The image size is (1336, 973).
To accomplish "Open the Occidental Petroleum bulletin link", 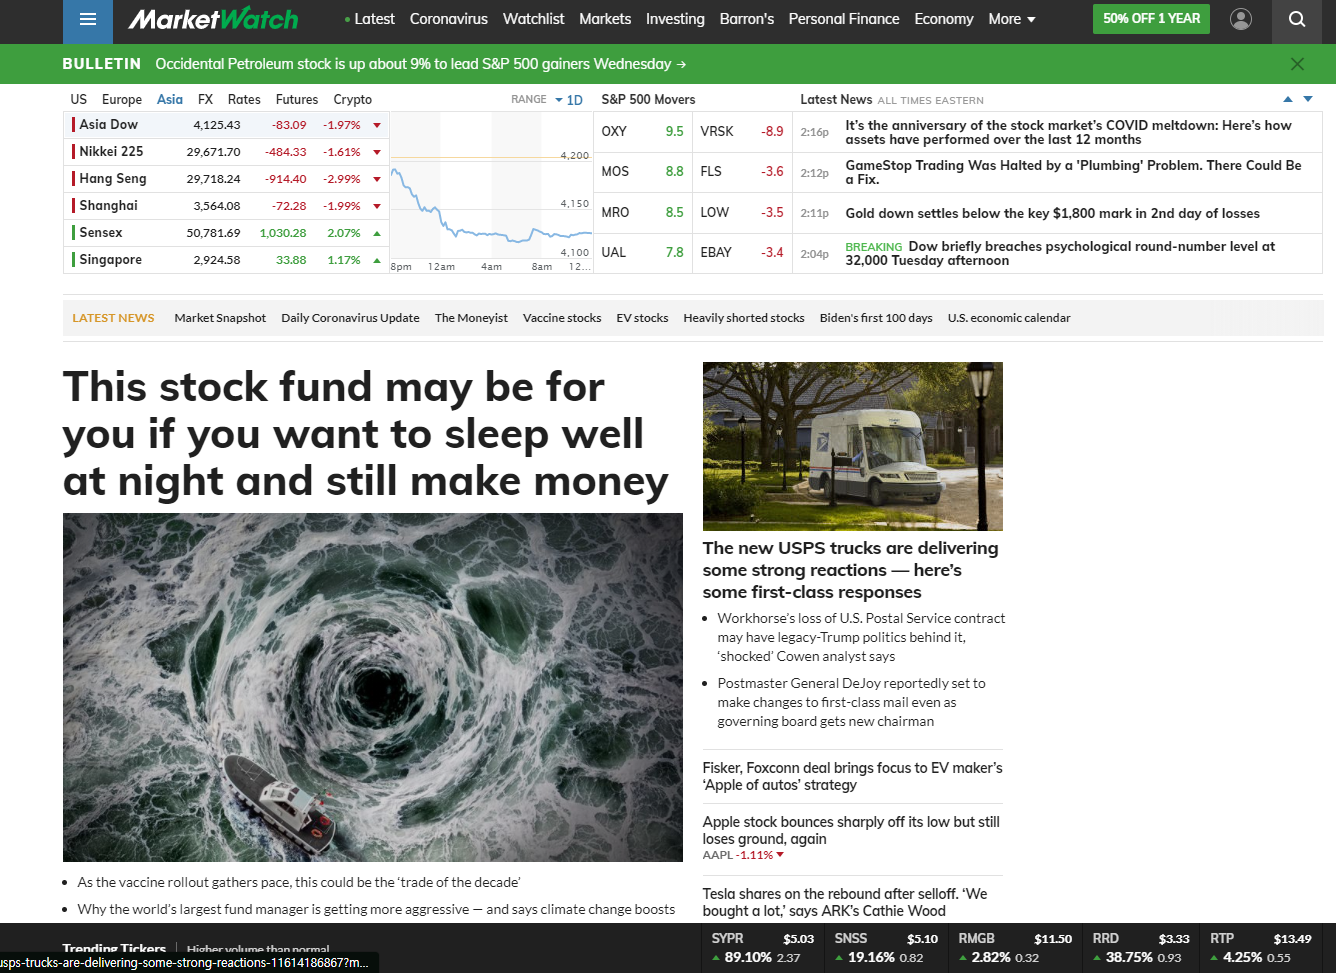I will tap(421, 64).
